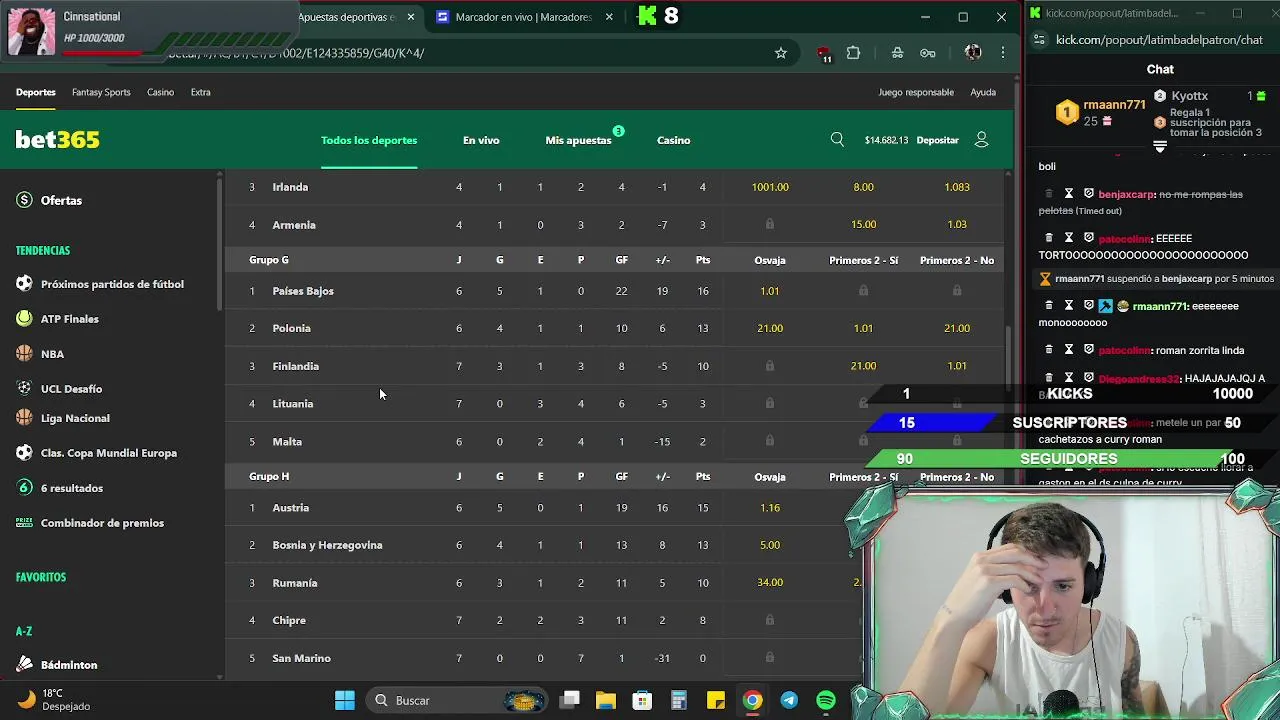The image size is (1280, 720).
Task: Open Sticky Notes from taskbar
Action: pos(715,700)
